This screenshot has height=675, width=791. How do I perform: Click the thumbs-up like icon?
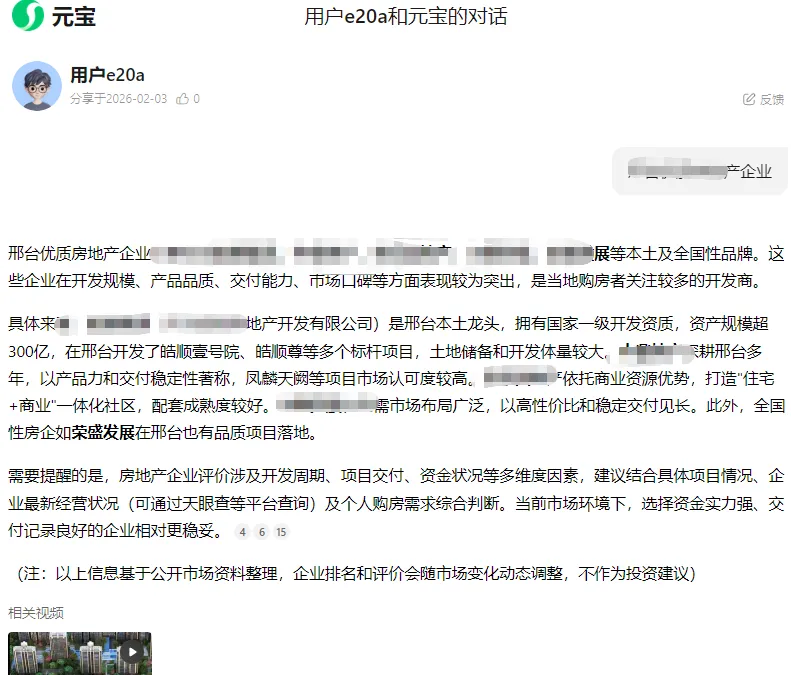(182, 99)
